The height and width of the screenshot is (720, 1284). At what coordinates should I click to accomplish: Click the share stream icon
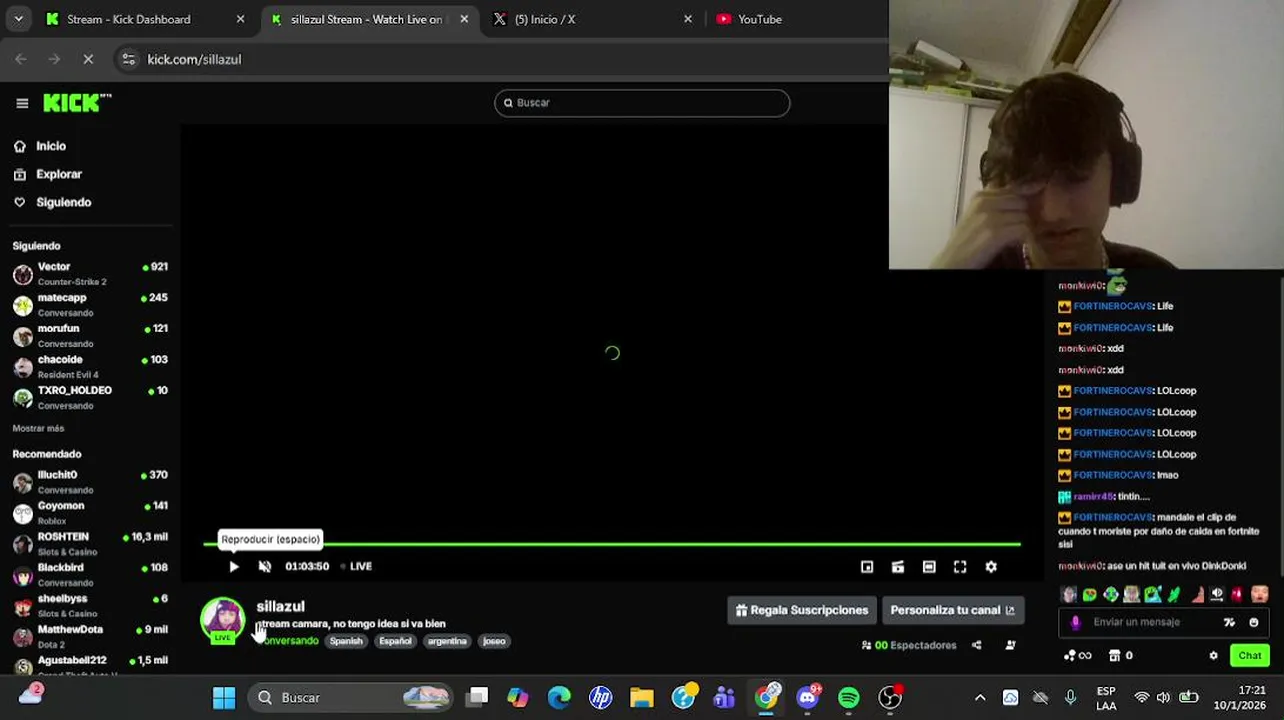[x=977, y=645]
